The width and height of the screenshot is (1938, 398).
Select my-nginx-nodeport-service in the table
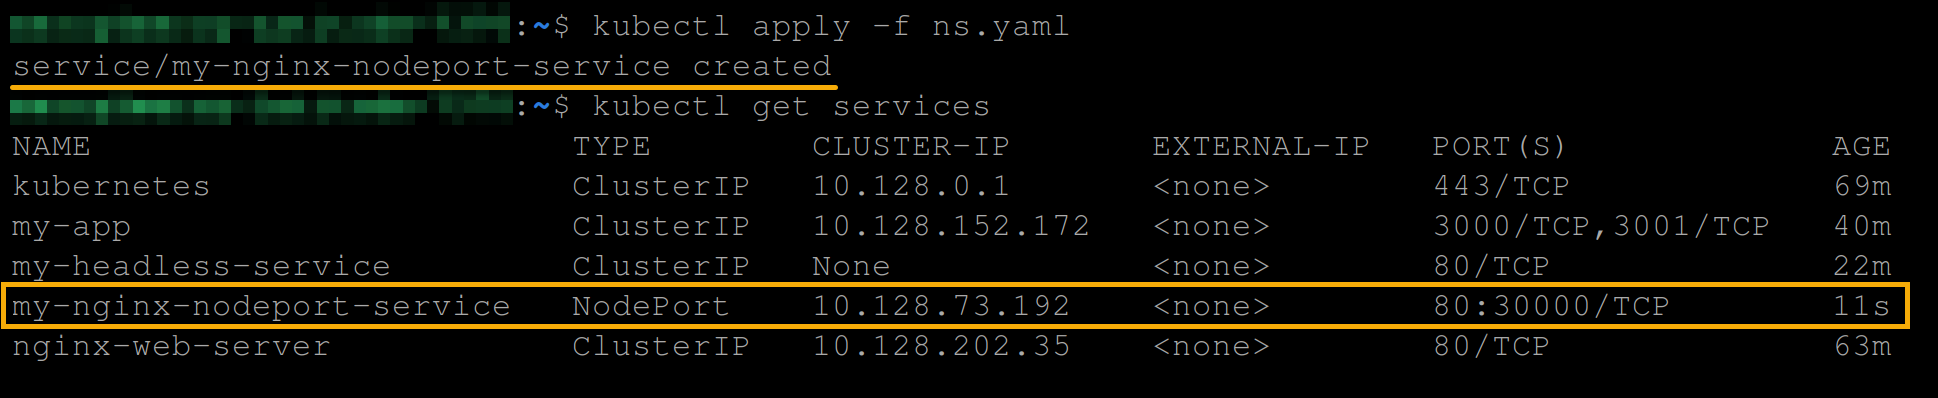pyautogui.click(x=261, y=306)
